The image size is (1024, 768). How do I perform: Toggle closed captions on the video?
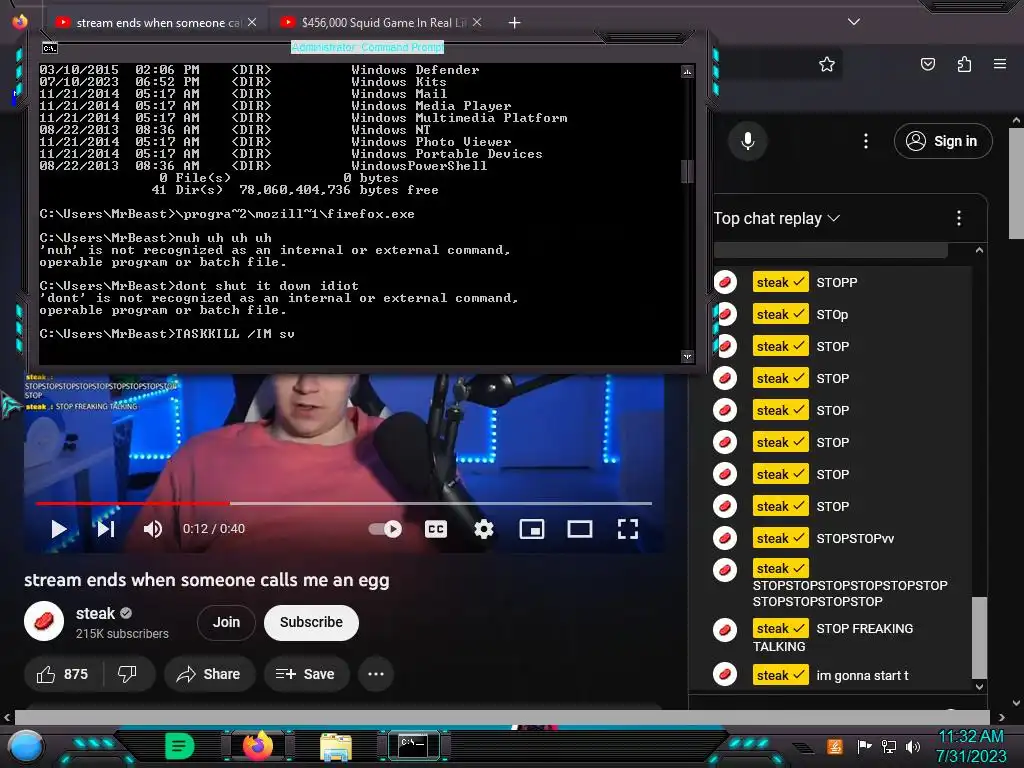436,529
